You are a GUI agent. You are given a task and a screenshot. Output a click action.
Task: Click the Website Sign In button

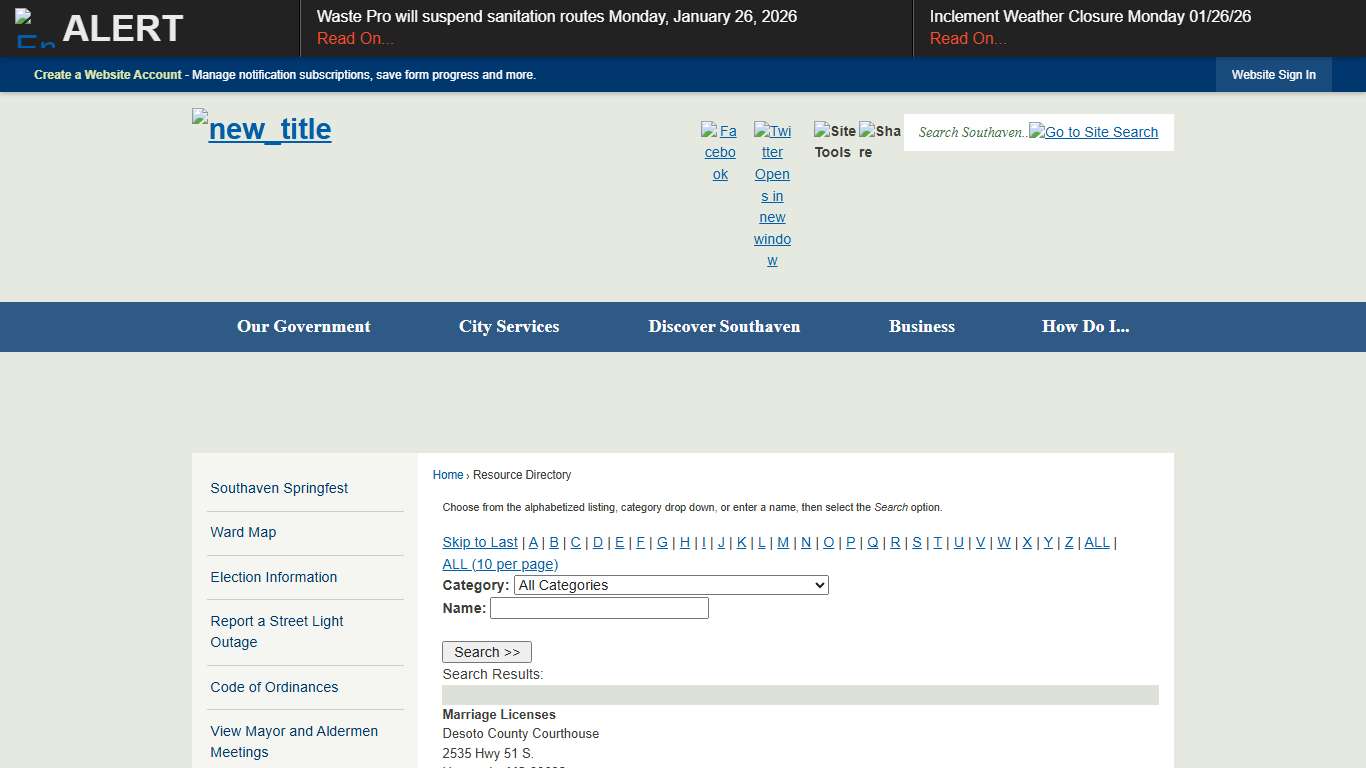coord(1273,74)
